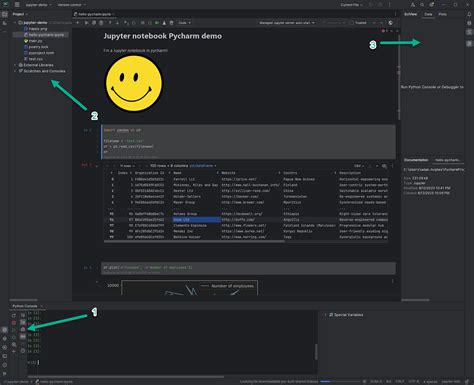
Task: Move cell down arrow icon
Action: tap(117, 23)
